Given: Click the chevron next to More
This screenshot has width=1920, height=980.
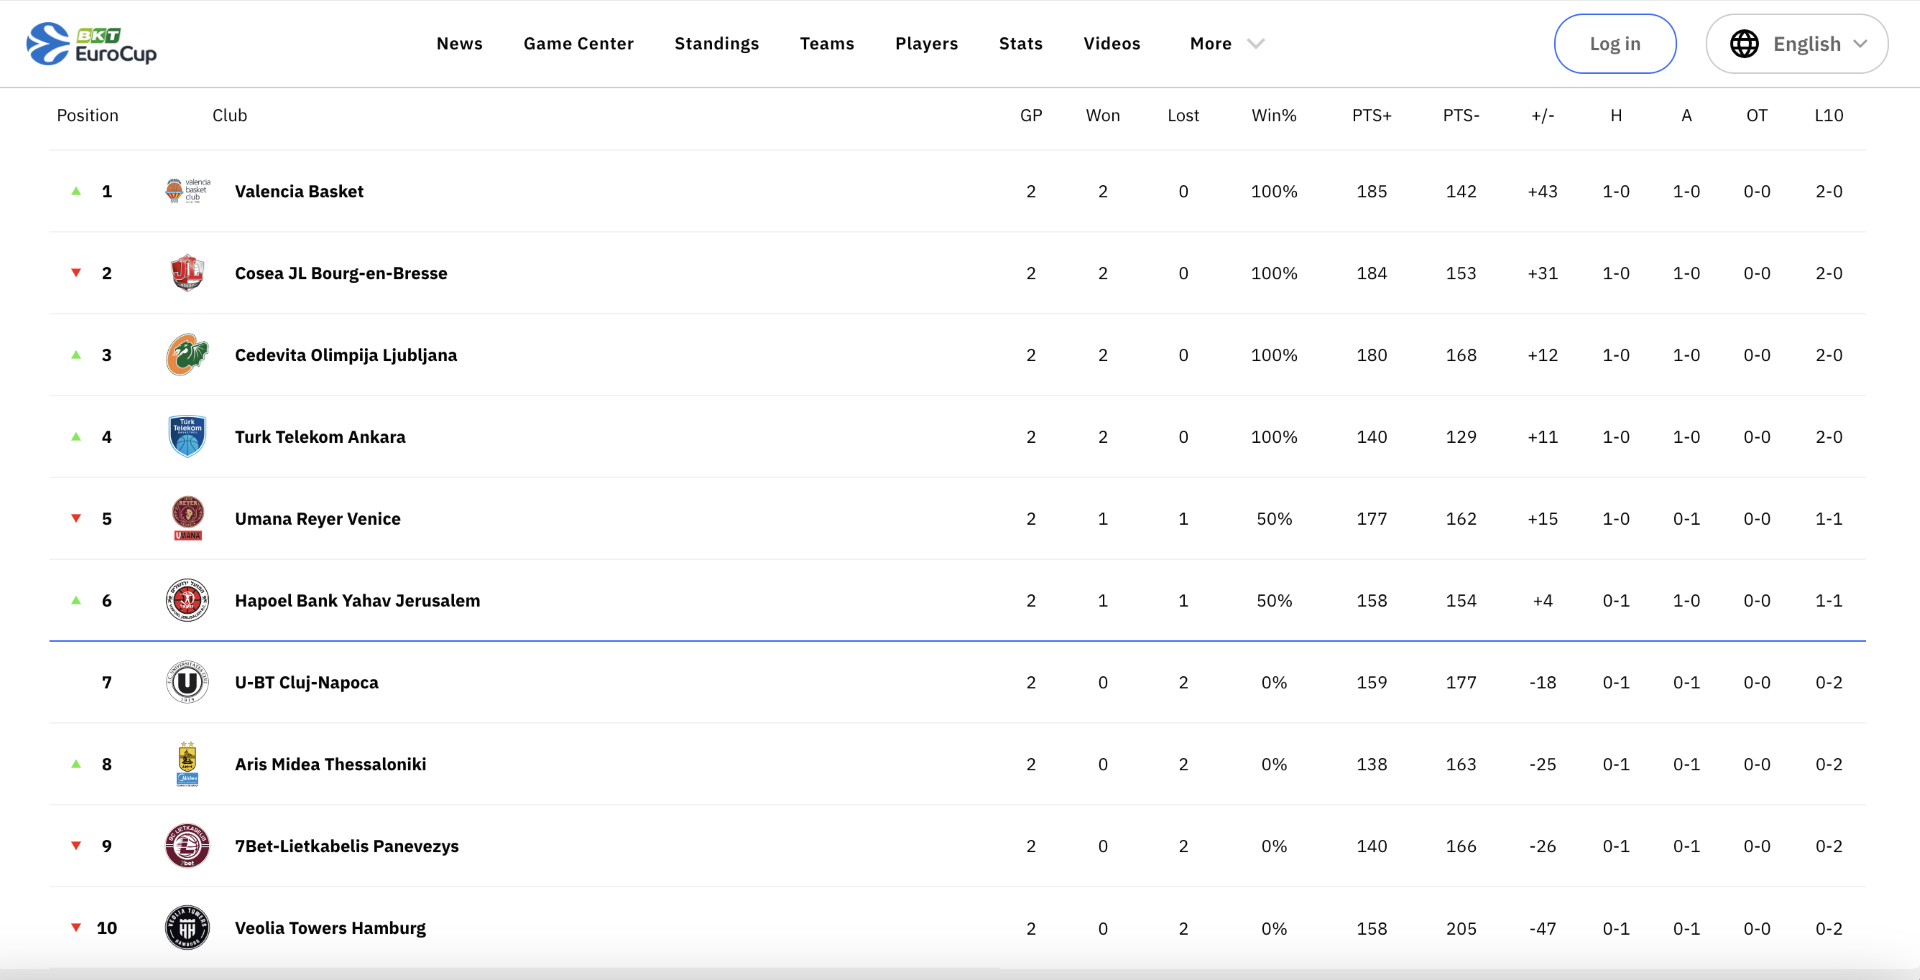Looking at the screenshot, I should coord(1256,44).
